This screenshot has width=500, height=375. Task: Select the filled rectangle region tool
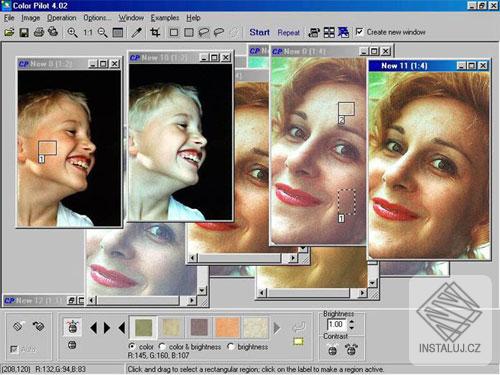click(189, 32)
